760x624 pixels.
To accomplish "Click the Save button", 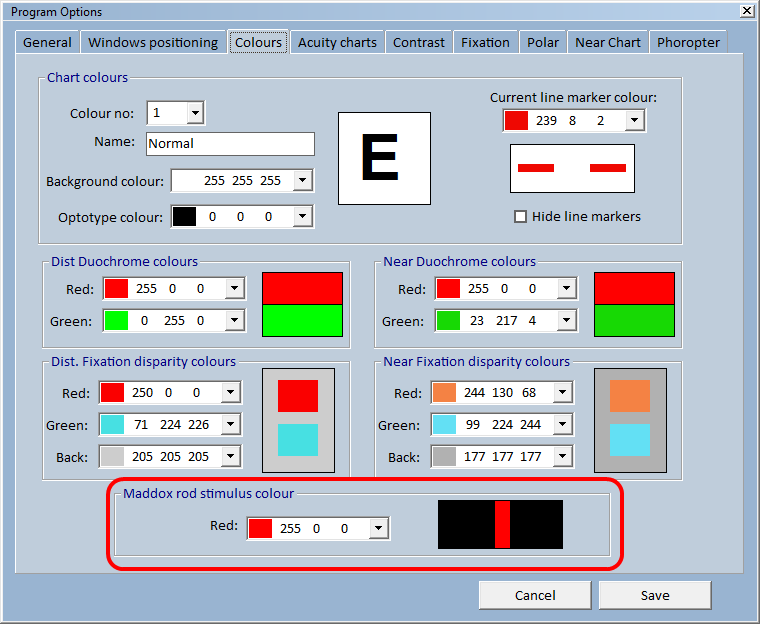I will 655,595.
